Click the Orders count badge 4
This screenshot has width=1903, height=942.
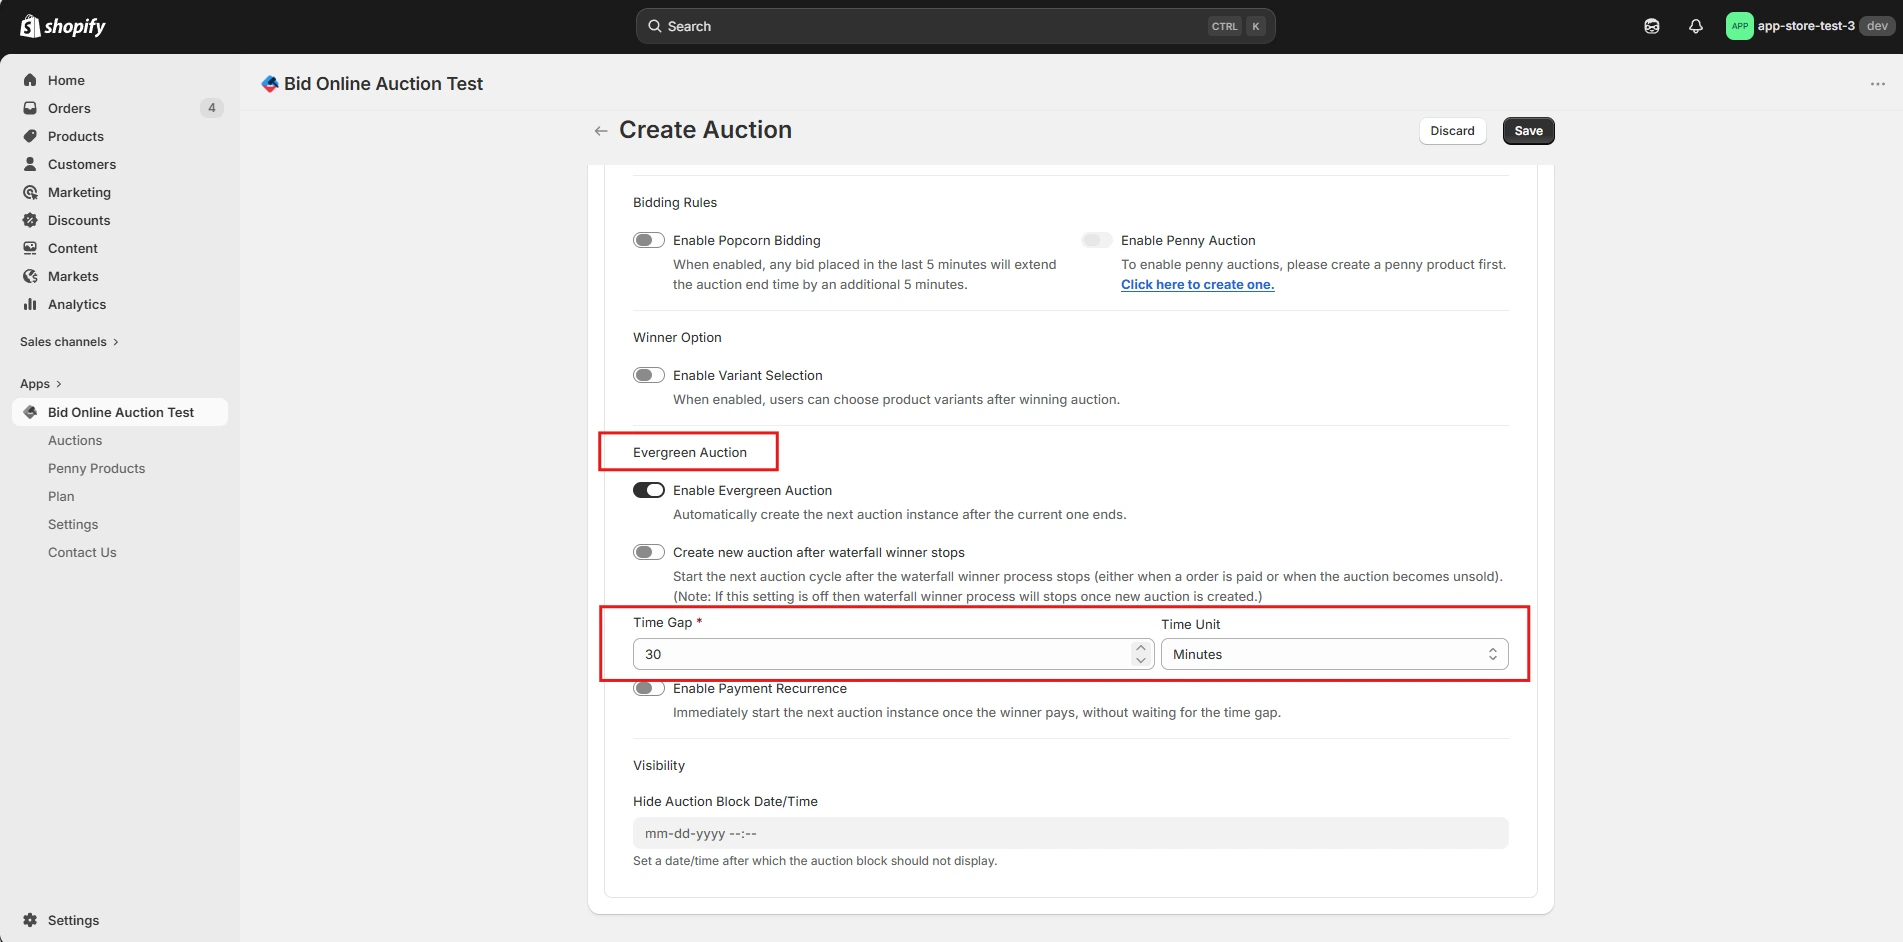tap(212, 108)
